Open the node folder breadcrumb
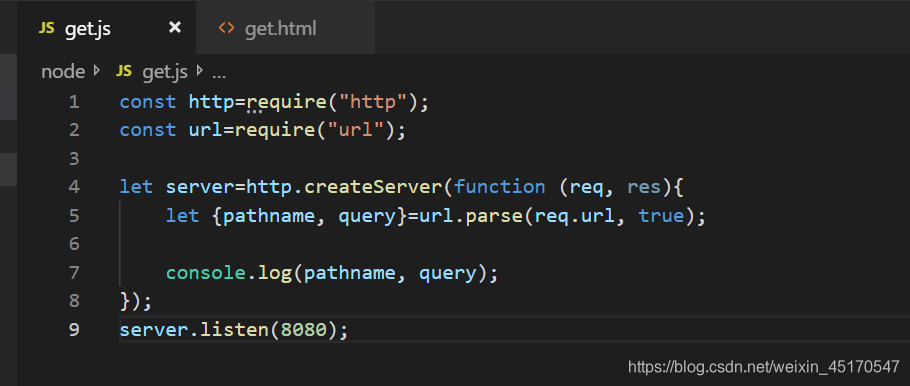 point(63,72)
